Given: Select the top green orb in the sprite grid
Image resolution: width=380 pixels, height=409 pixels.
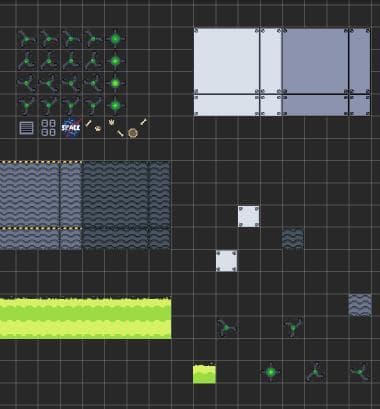Looking at the screenshot, I should (x=115, y=39).
